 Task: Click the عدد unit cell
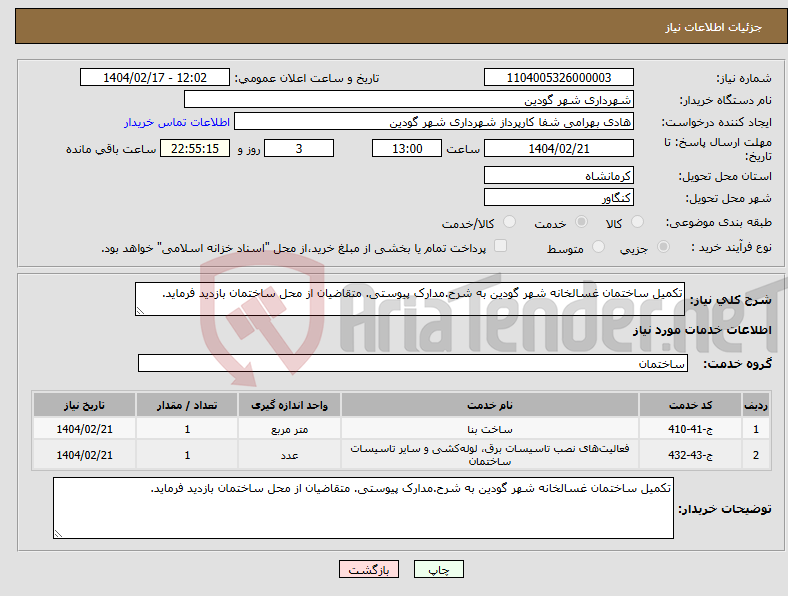click(x=289, y=455)
